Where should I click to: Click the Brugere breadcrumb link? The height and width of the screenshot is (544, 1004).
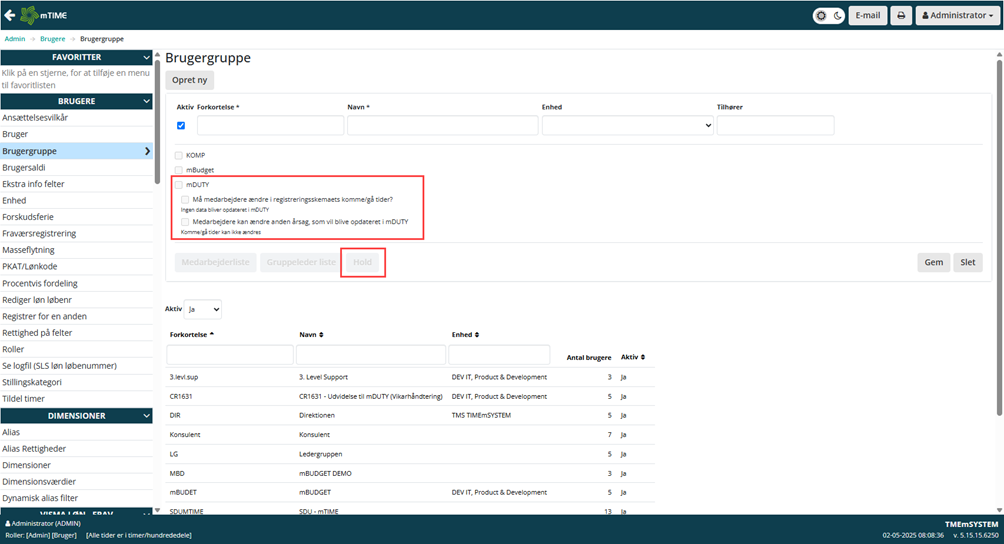(x=52, y=39)
